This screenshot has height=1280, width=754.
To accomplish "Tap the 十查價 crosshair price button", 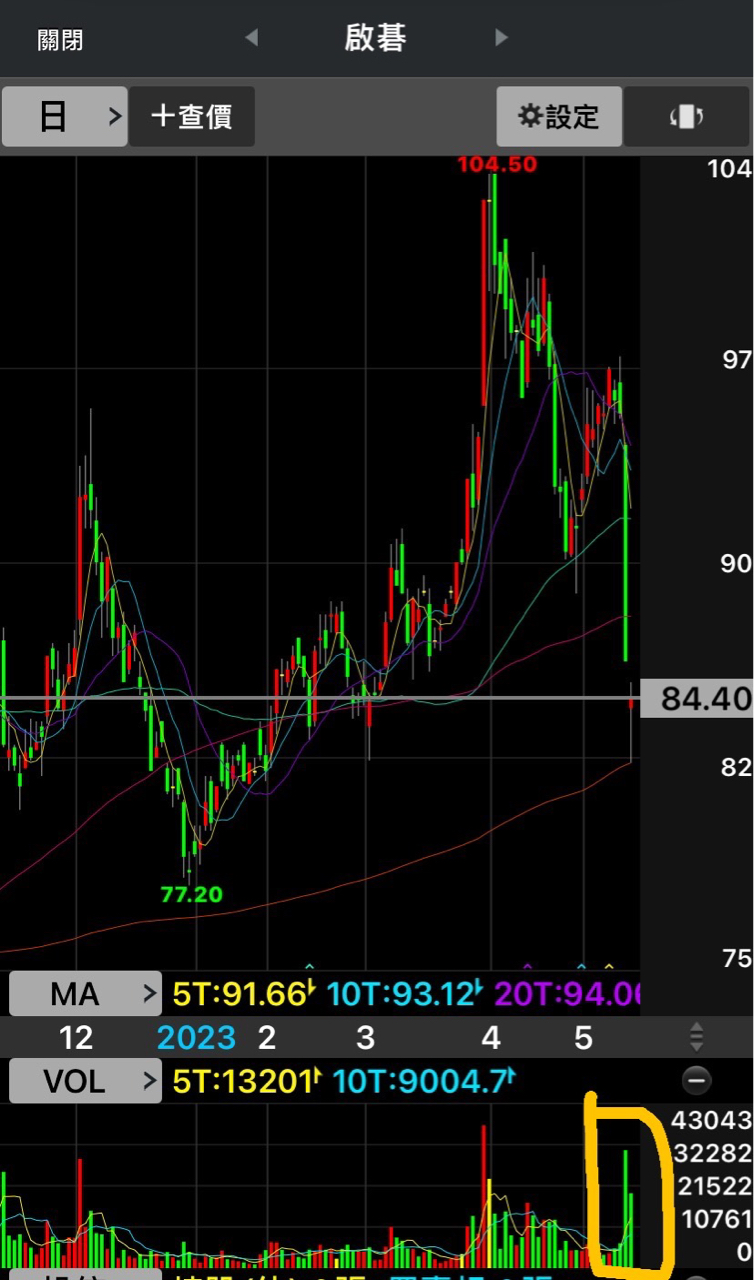I will pos(192,117).
